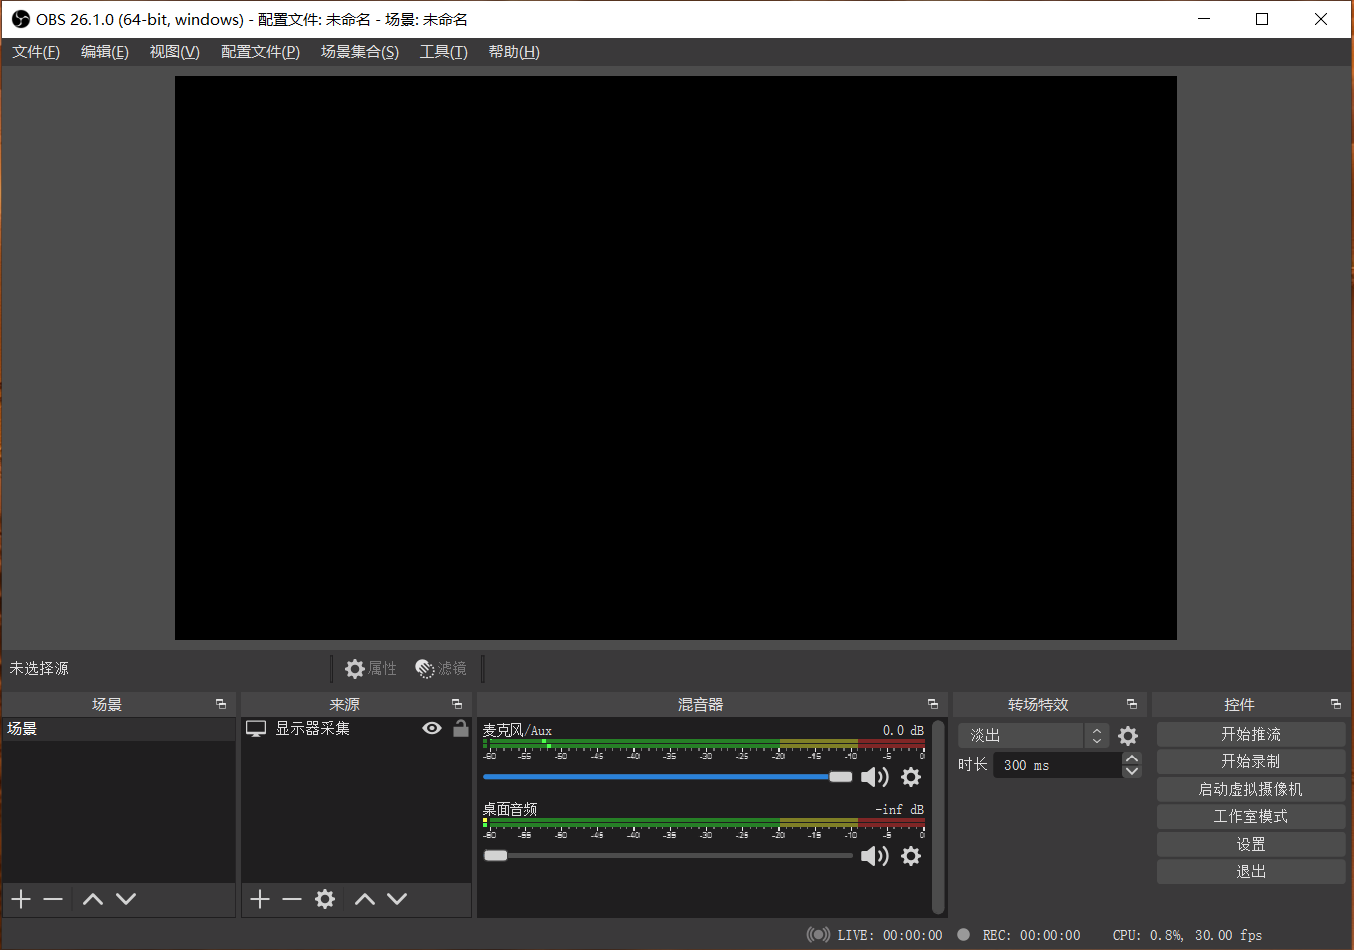The width and height of the screenshot is (1354, 950).
Task: Open the 配置文件(P) menu
Action: pyautogui.click(x=260, y=52)
